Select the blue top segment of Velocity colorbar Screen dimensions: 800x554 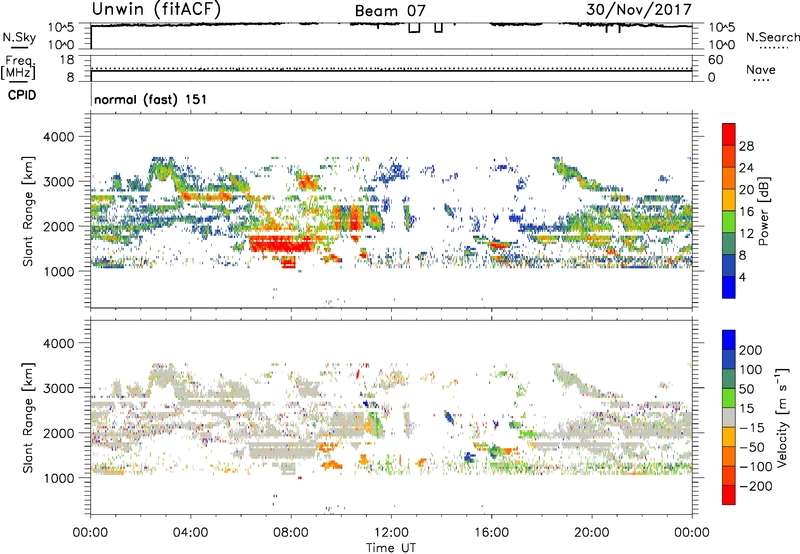(729, 340)
